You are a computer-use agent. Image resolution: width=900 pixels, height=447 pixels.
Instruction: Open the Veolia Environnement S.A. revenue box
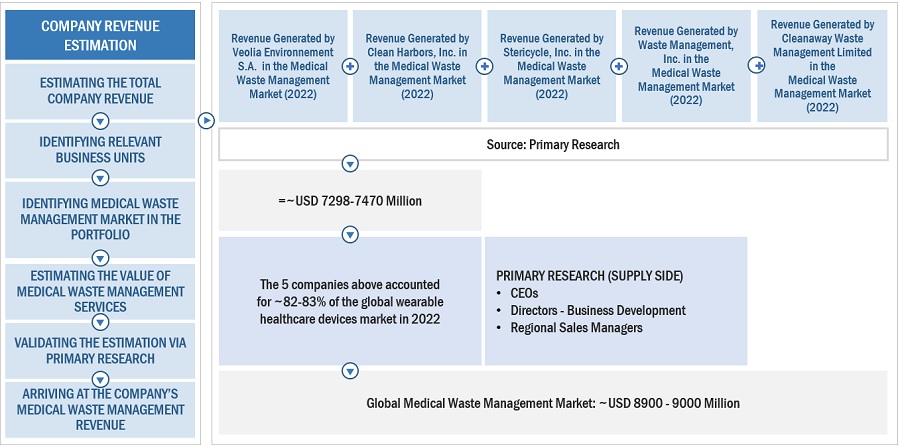(283, 66)
